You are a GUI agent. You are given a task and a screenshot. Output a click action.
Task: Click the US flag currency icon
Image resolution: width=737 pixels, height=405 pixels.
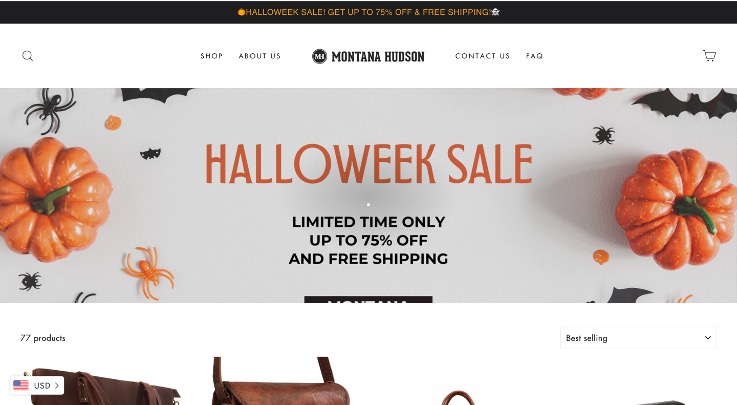coord(21,385)
